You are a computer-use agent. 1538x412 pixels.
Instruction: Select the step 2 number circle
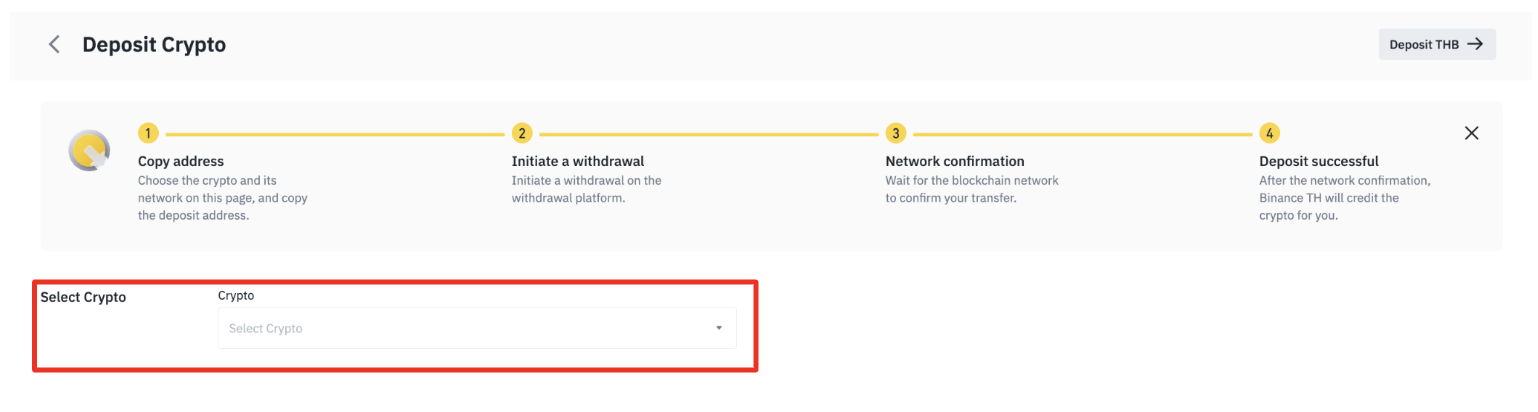(x=521, y=133)
